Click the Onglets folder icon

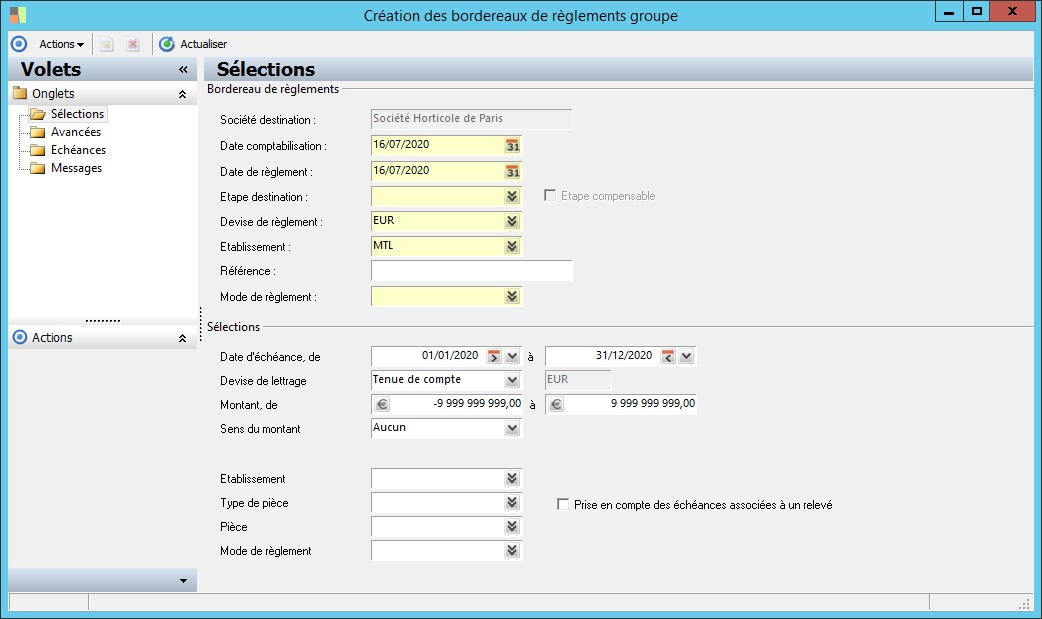point(21,93)
